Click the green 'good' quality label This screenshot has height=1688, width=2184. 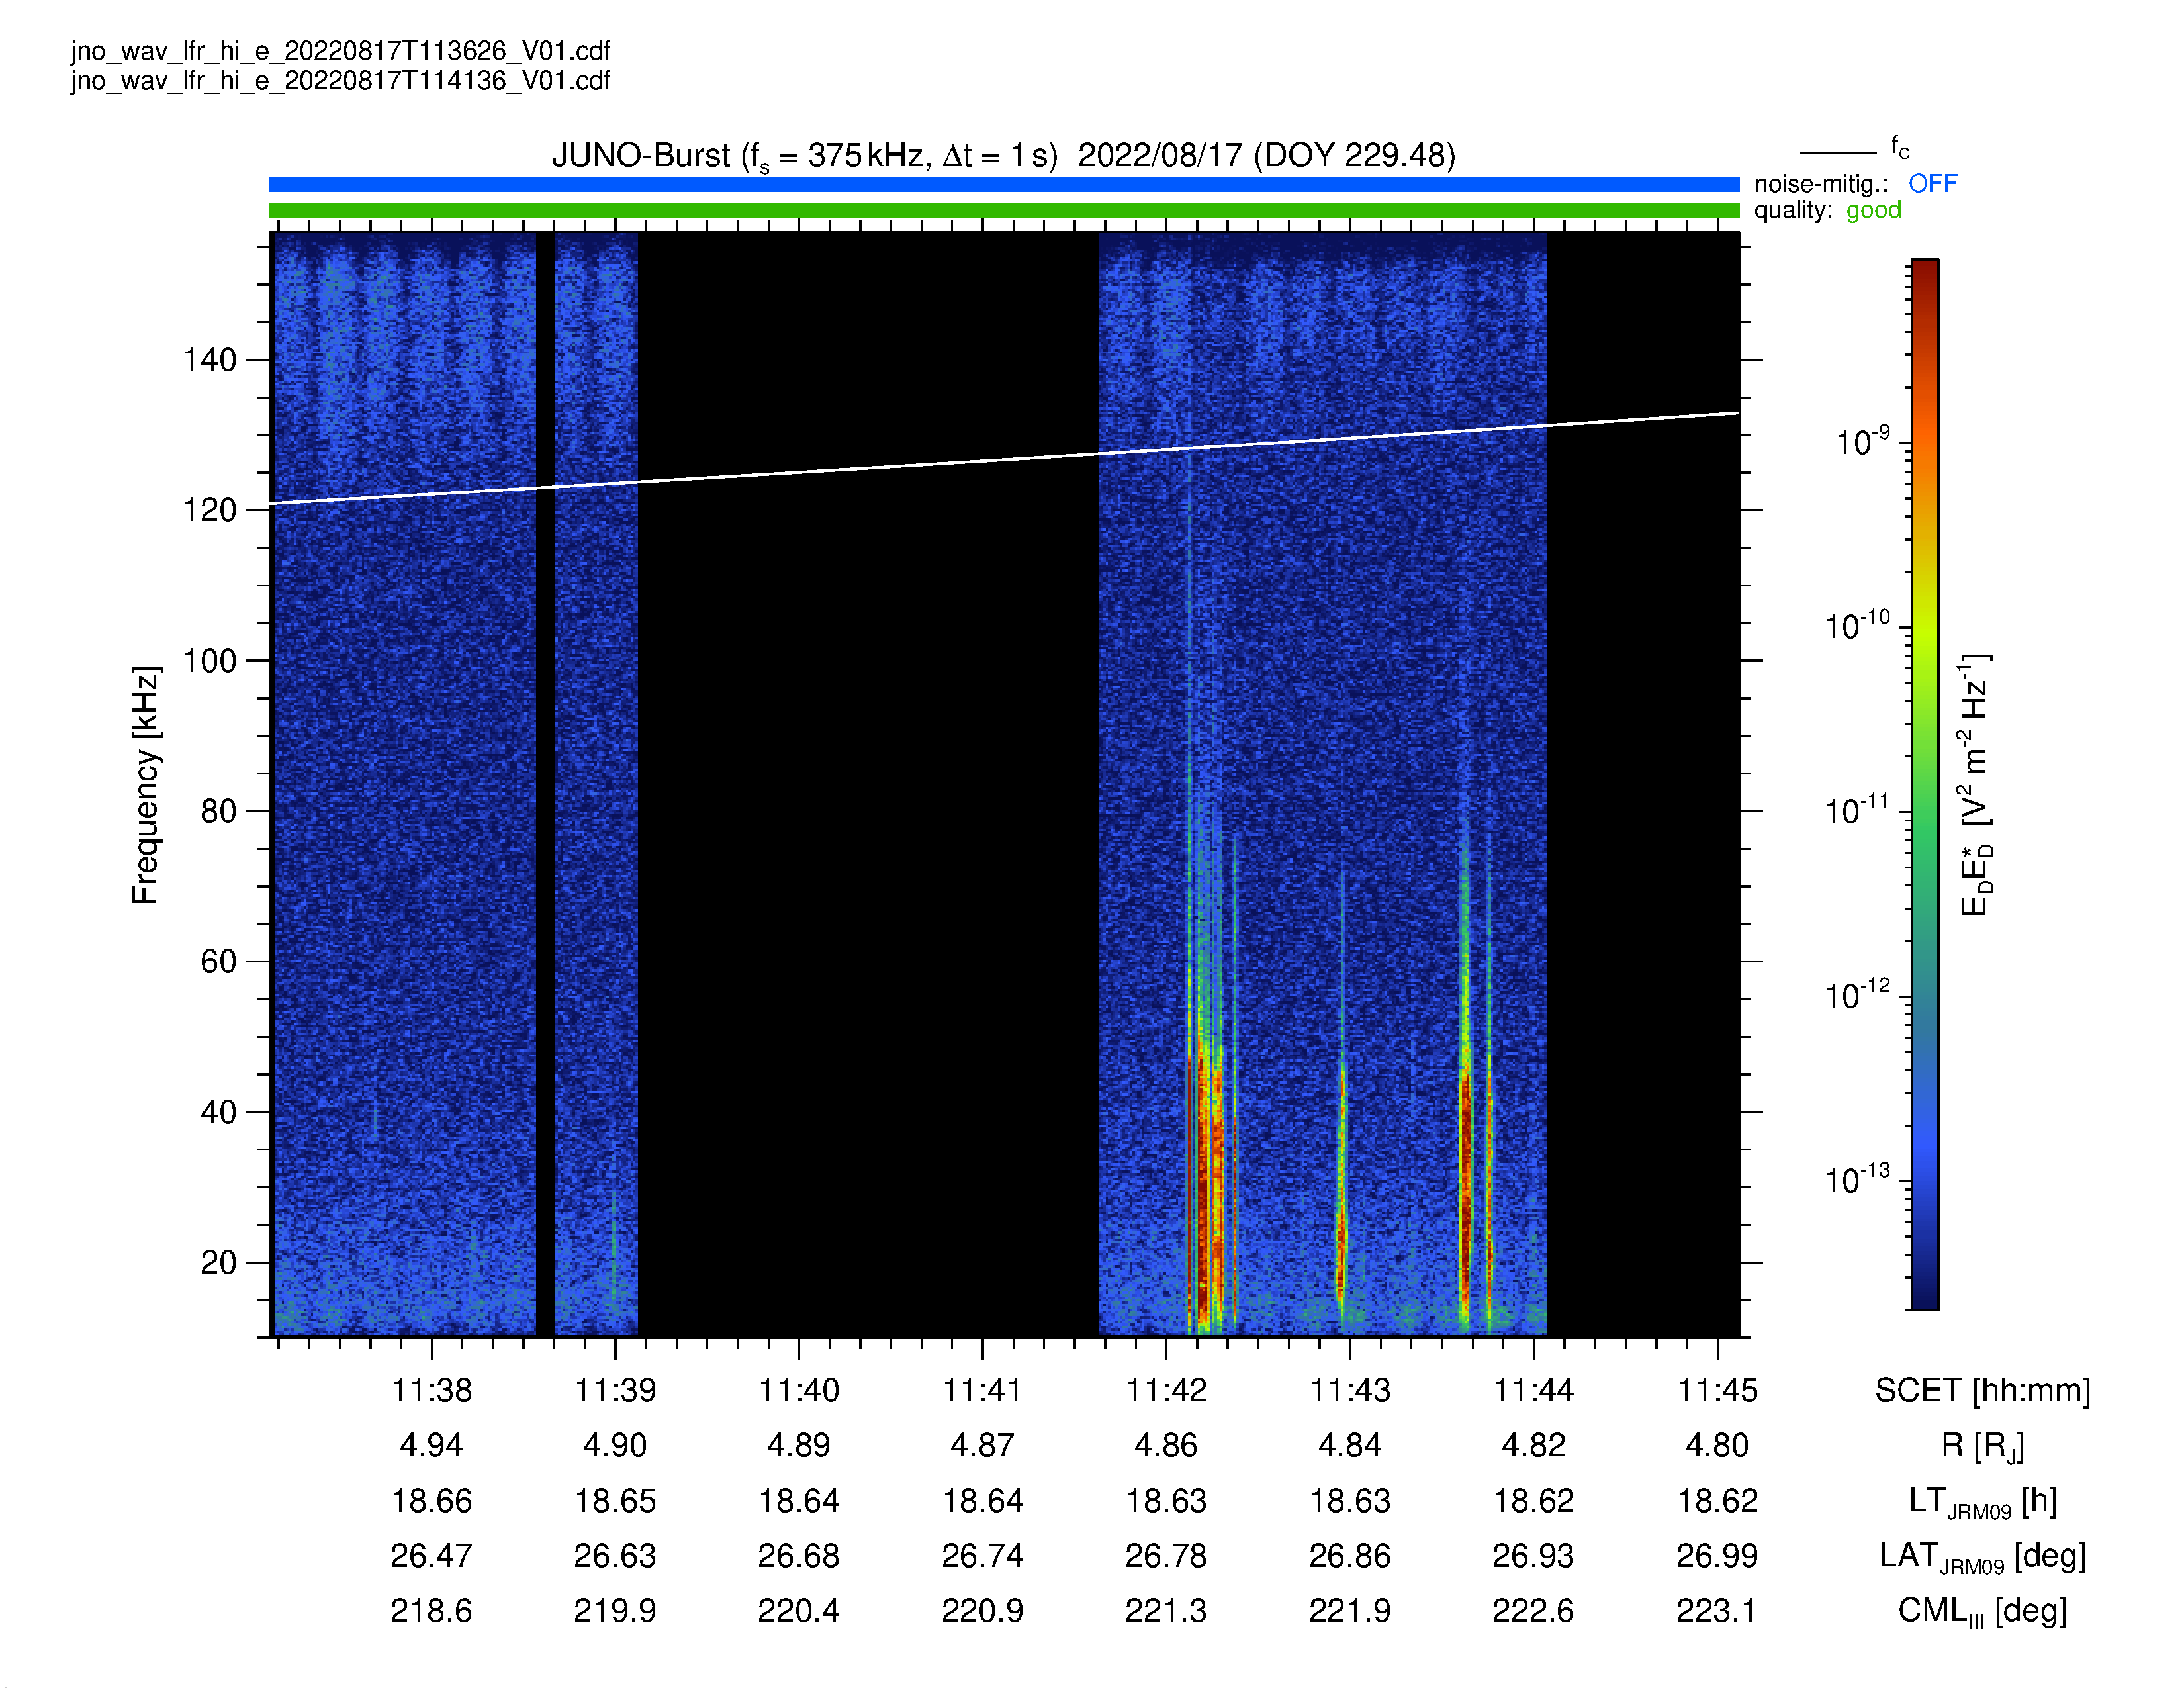[1873, 210]
